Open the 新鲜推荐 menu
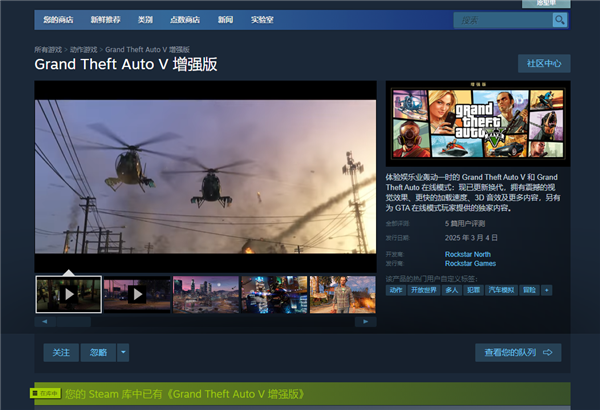Viewport: 600px width, 410px height. point(104,20)
